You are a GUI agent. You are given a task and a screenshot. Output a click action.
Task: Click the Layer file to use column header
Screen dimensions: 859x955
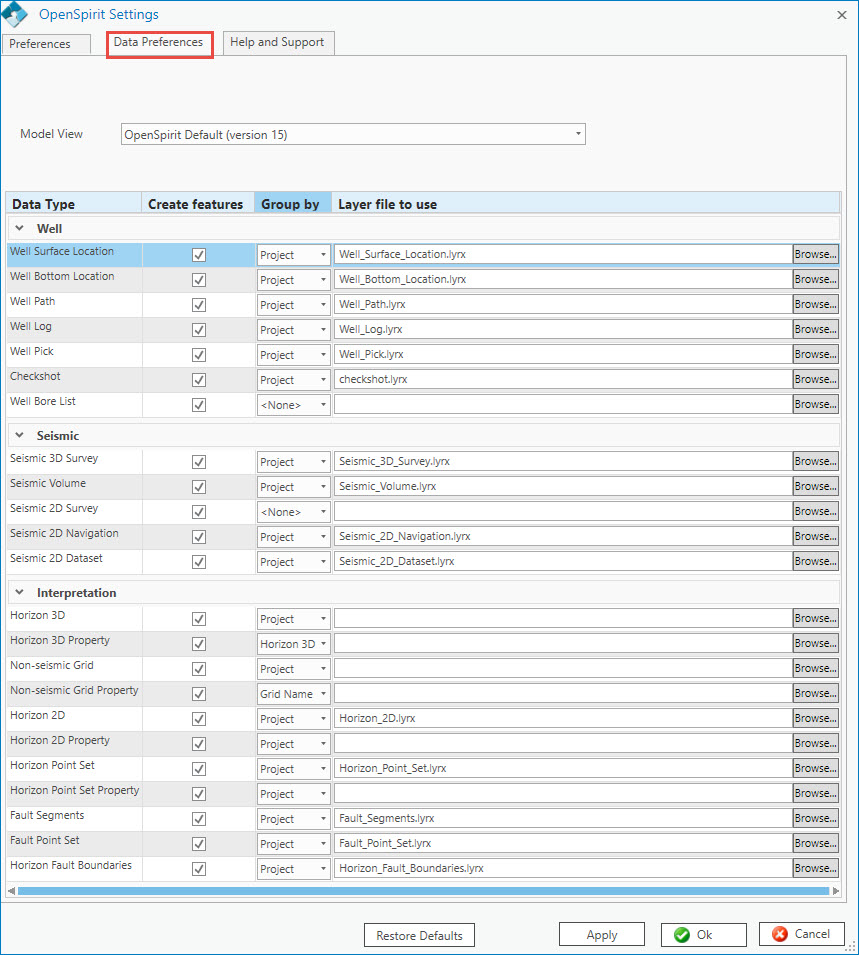[x=586, y=204]
